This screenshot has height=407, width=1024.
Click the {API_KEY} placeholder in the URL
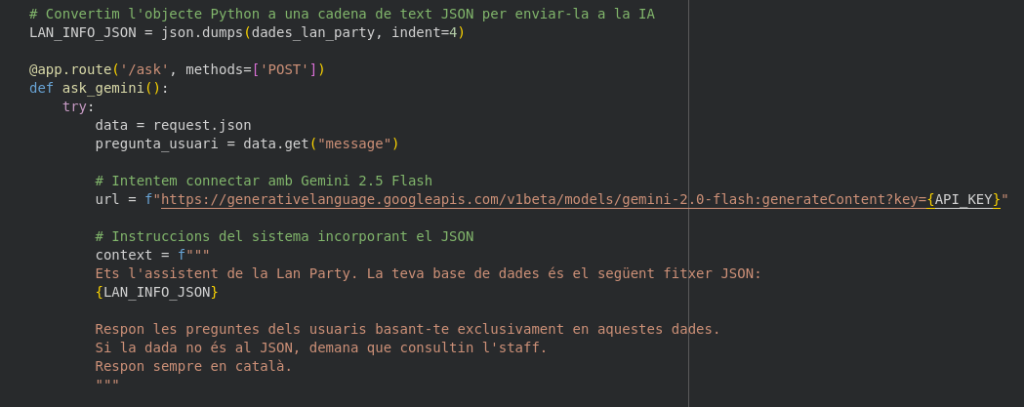[963, 199]
